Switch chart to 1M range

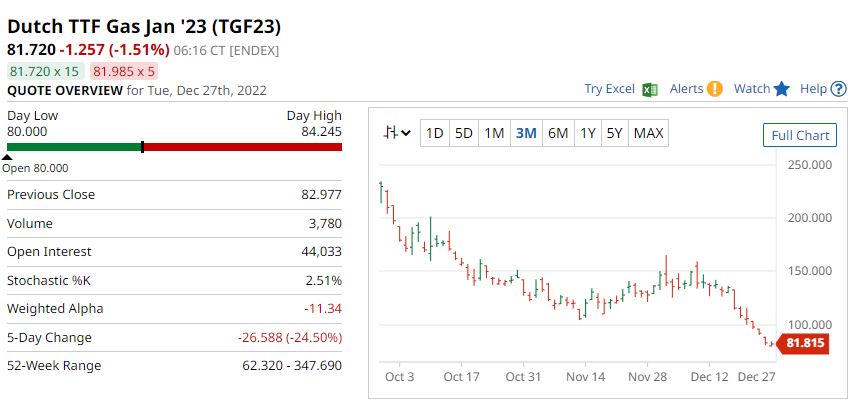click(494, 133)
